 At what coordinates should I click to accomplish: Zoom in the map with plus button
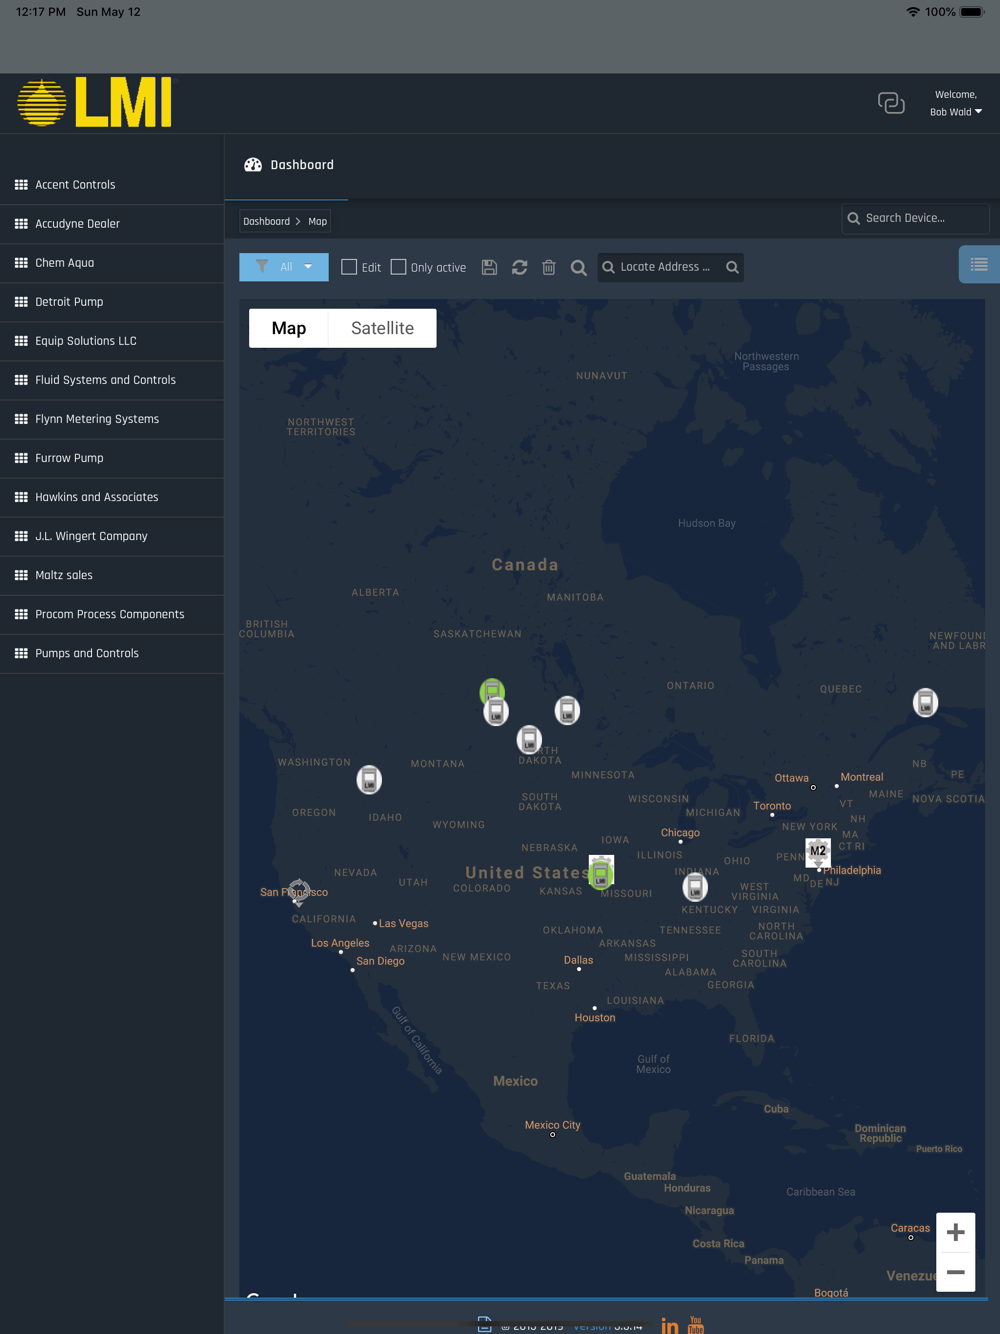[955, 1233]
